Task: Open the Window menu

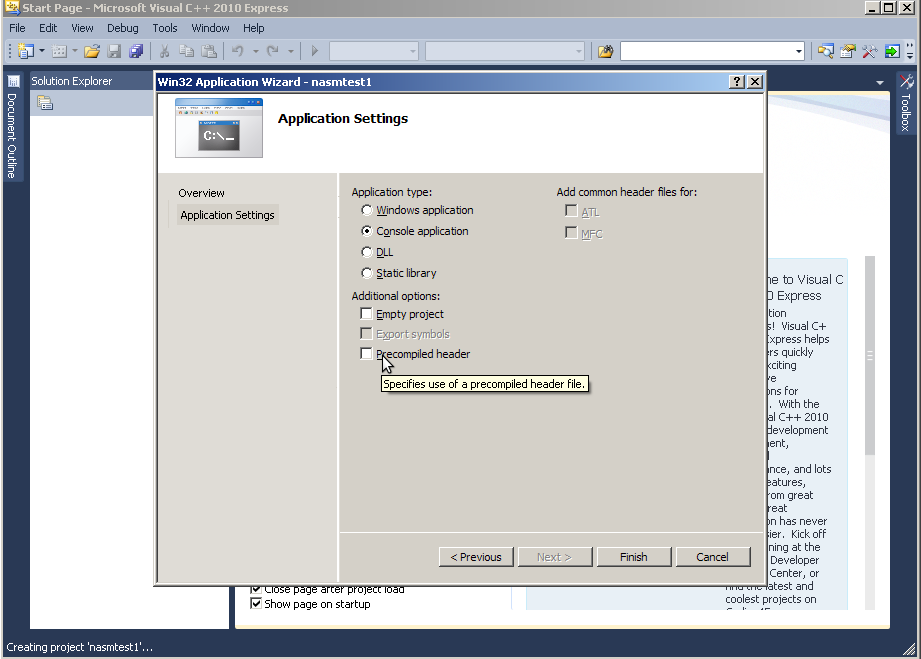Action: [210, 28]
